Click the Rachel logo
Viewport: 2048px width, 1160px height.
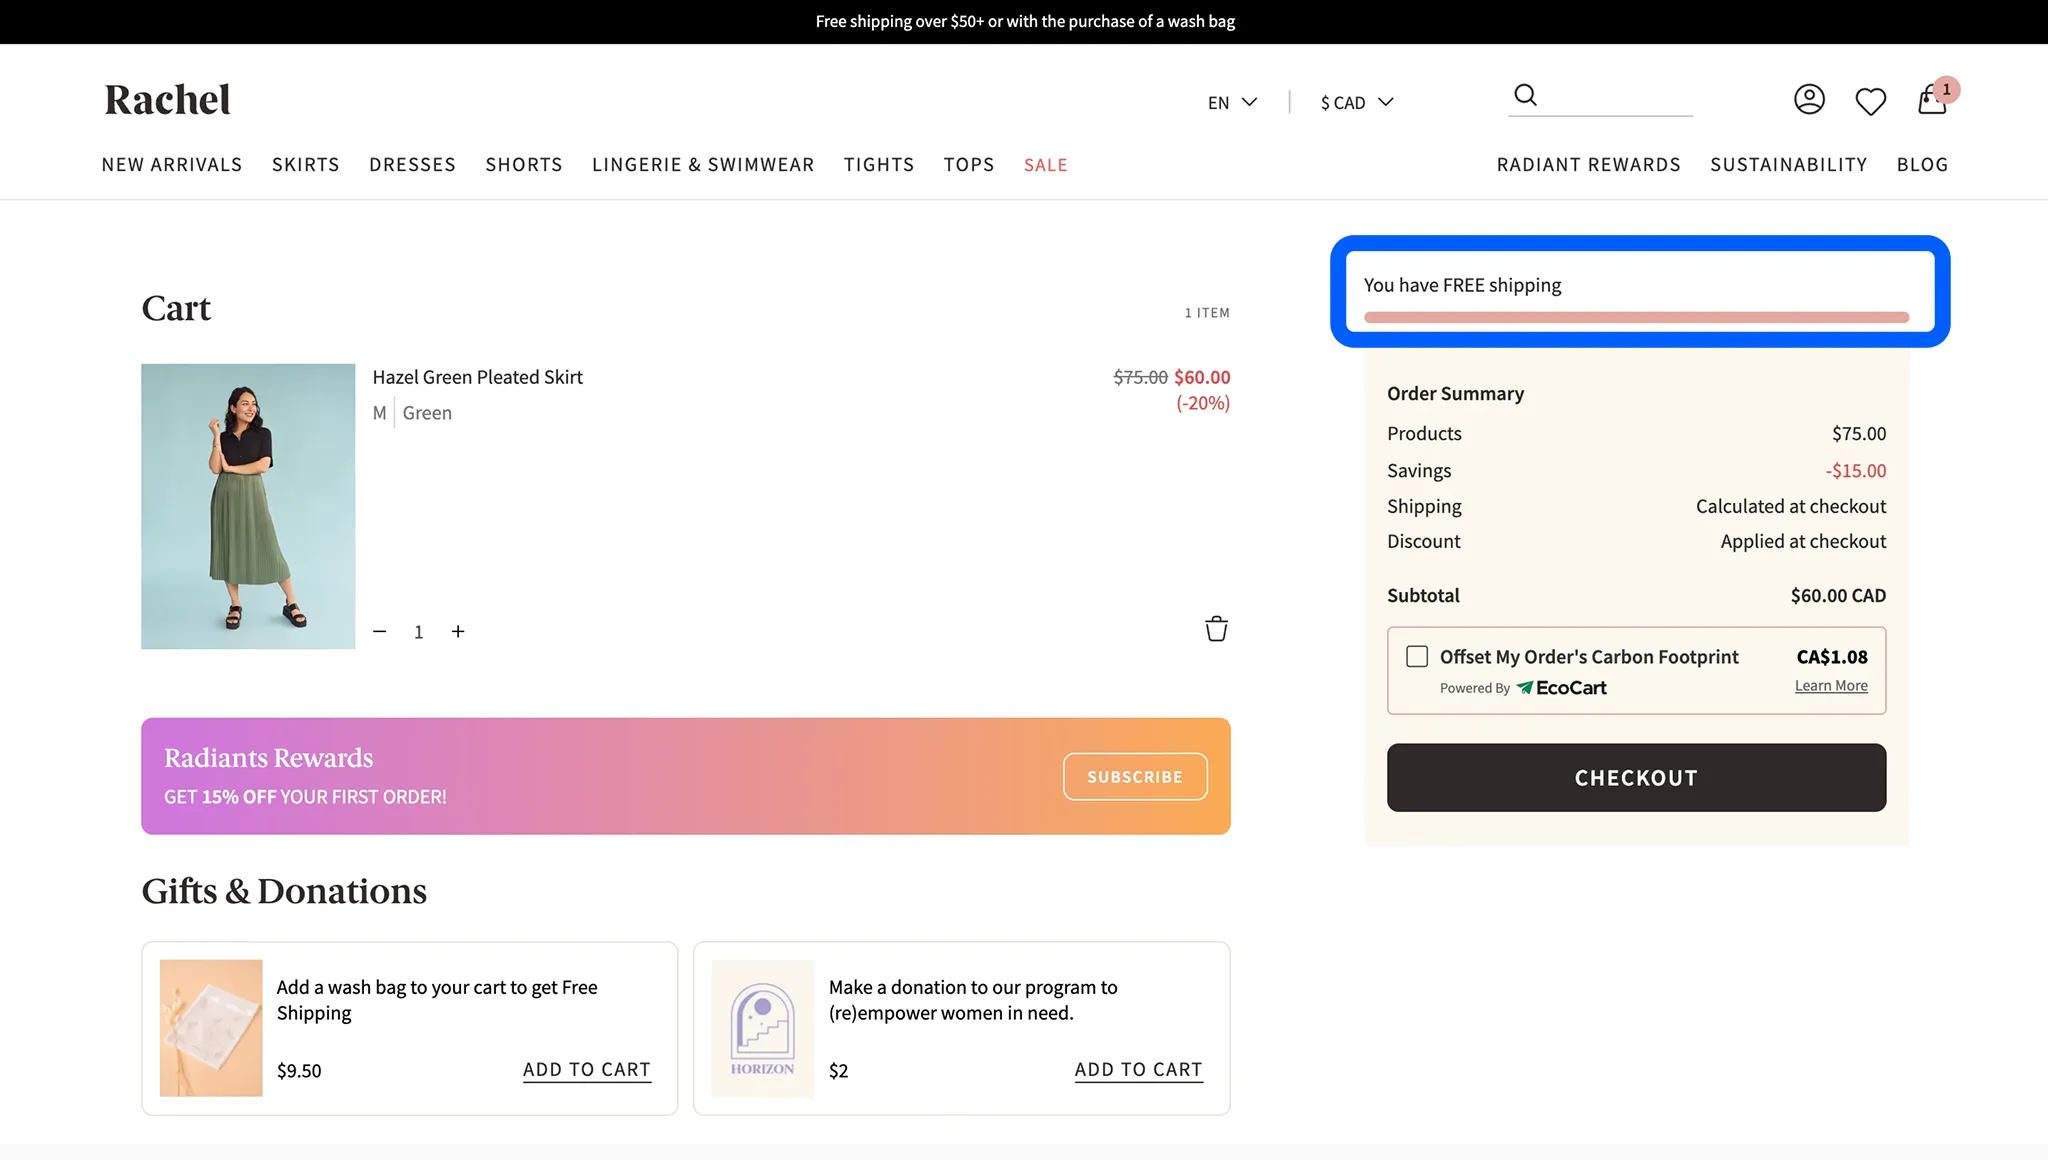(167, 100)
